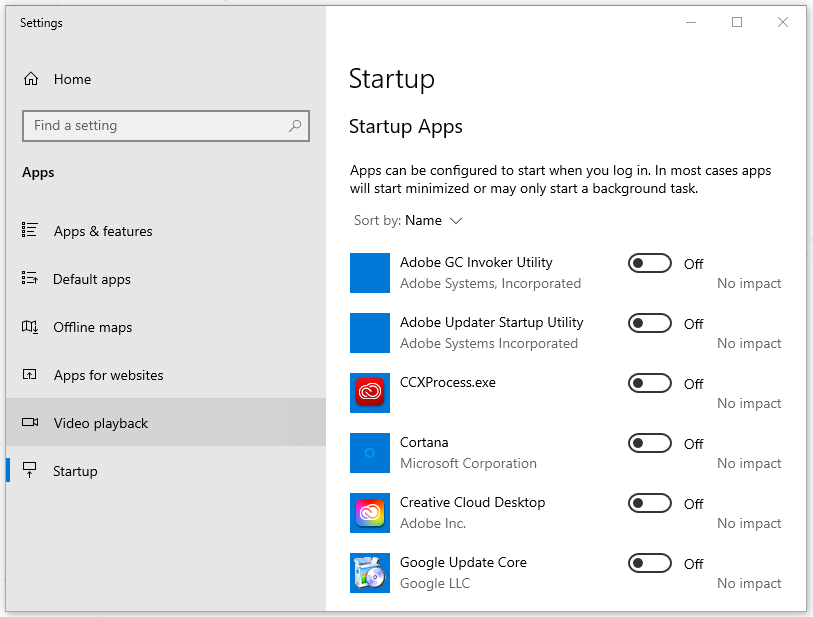The height and width of the screenshot is (617, 813).
Task: Click the Google Update Core installer icon
Action: [x=370, y=573]
